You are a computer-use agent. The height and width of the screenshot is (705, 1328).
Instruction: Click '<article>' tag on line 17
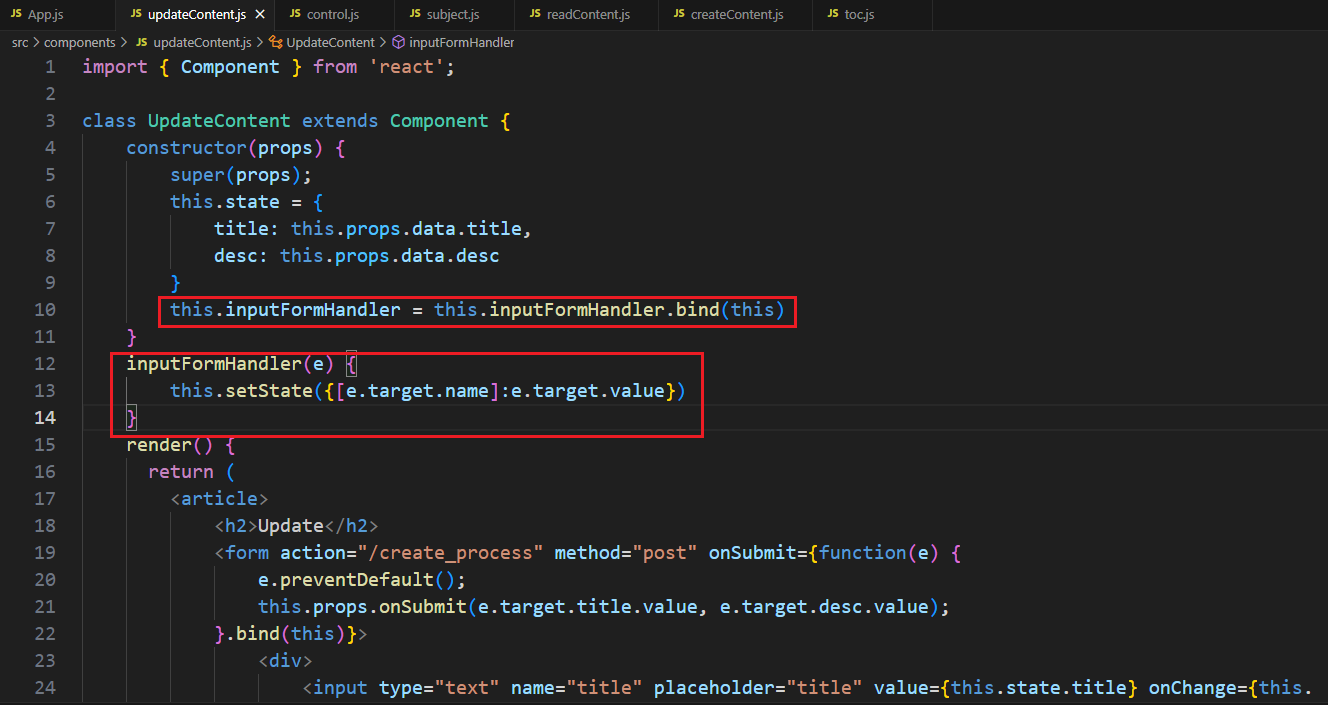pyautogui.click(x=219, y=499)
